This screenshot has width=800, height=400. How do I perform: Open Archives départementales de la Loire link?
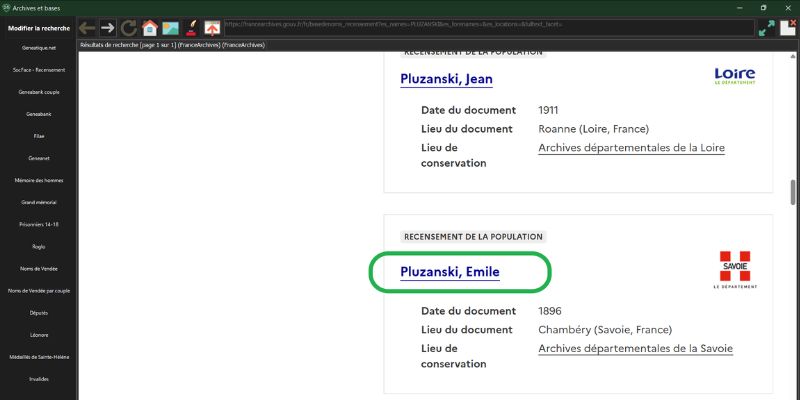[x=631, y=148]
